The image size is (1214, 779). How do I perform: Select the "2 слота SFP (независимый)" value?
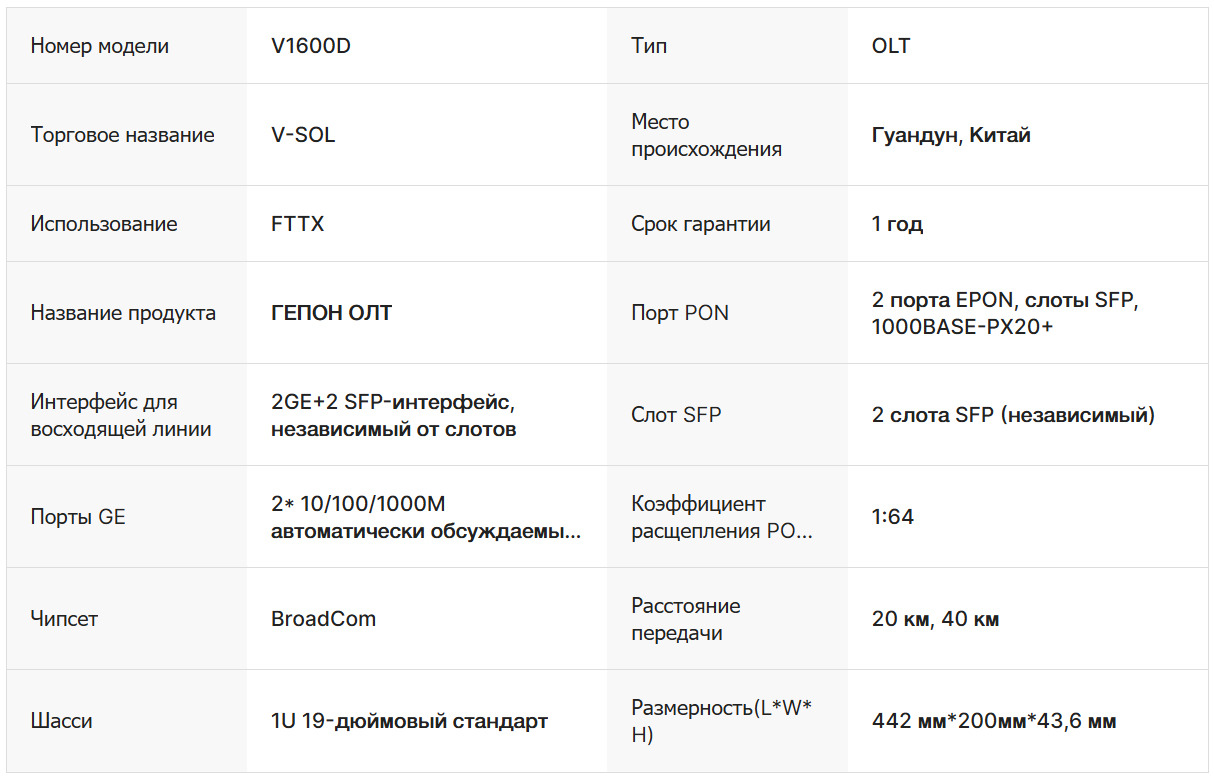click(x=1013, y=415)
